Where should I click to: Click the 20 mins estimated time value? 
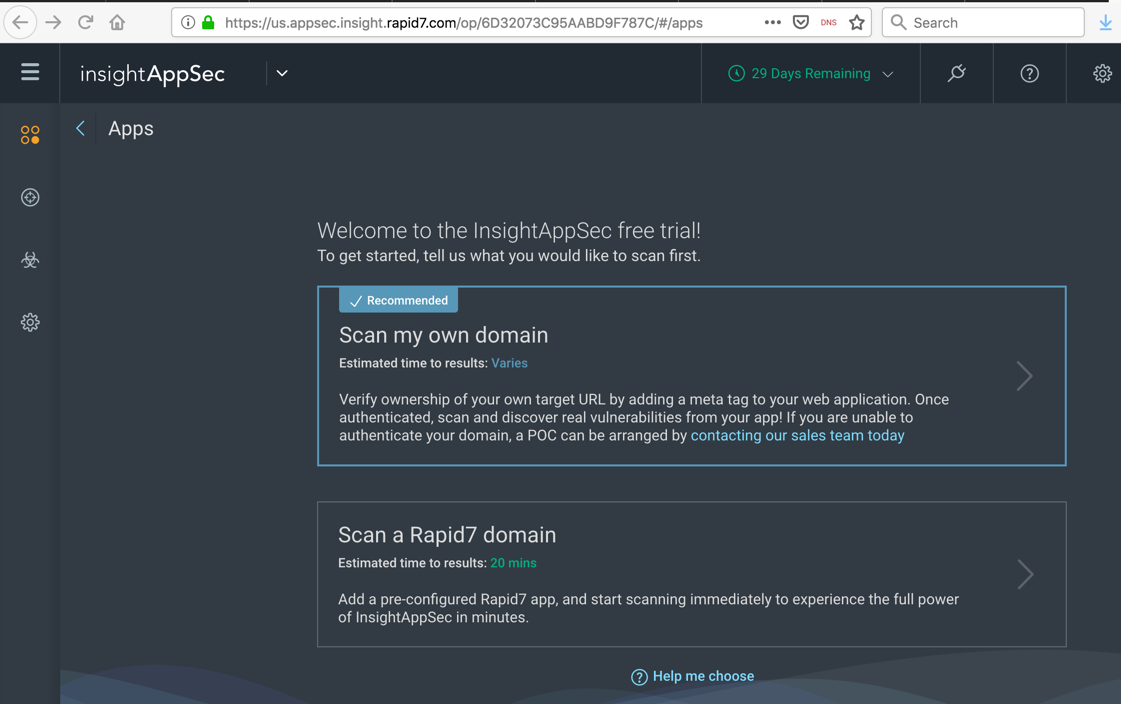click(513, 563)
